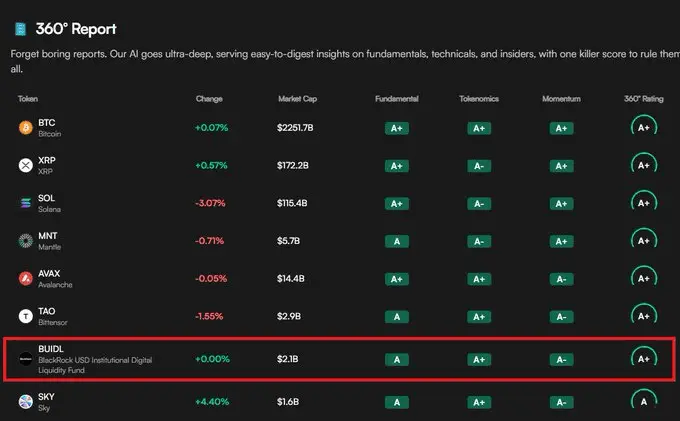This screenshot has width=680, height=421.
Task: Select SKY Tokenomics A+ grade
Action: point(479,402)
